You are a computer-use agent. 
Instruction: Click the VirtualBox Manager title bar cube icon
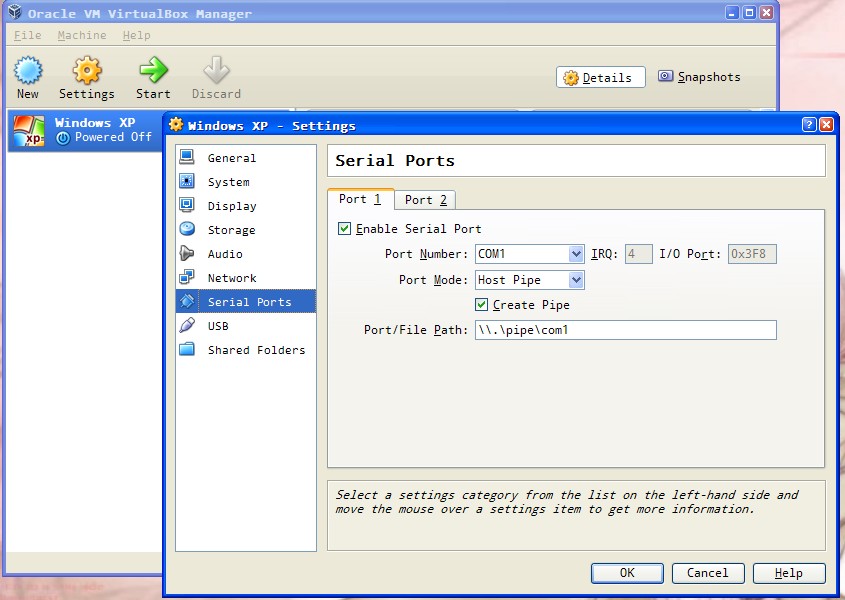tap(15, 12)
